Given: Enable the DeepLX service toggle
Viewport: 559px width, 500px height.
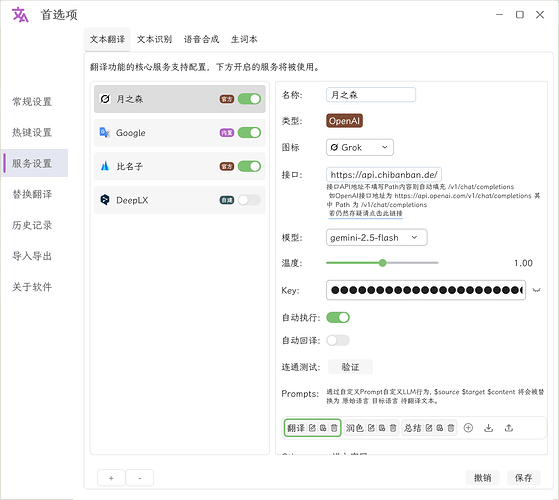Looking at the screenshot, I should [x=249, y=200].
